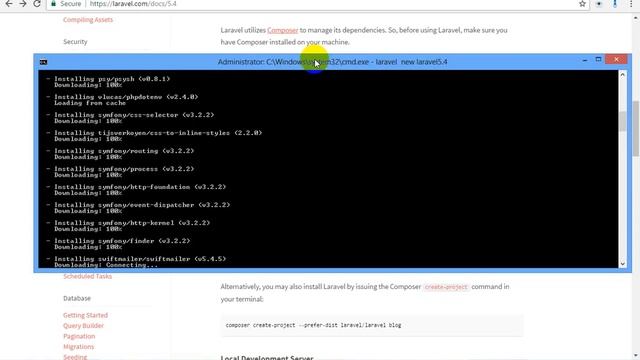Click browser scrollbar up arrow
This screenshot has height=360, width=640.
pos(636,18)
